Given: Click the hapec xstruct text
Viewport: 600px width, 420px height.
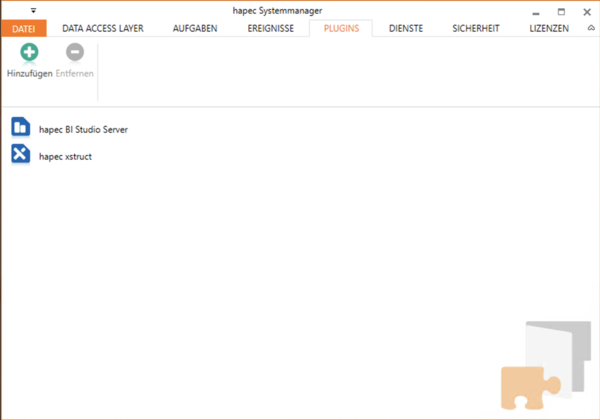Looking at the screenshot, I should [65, 157].
